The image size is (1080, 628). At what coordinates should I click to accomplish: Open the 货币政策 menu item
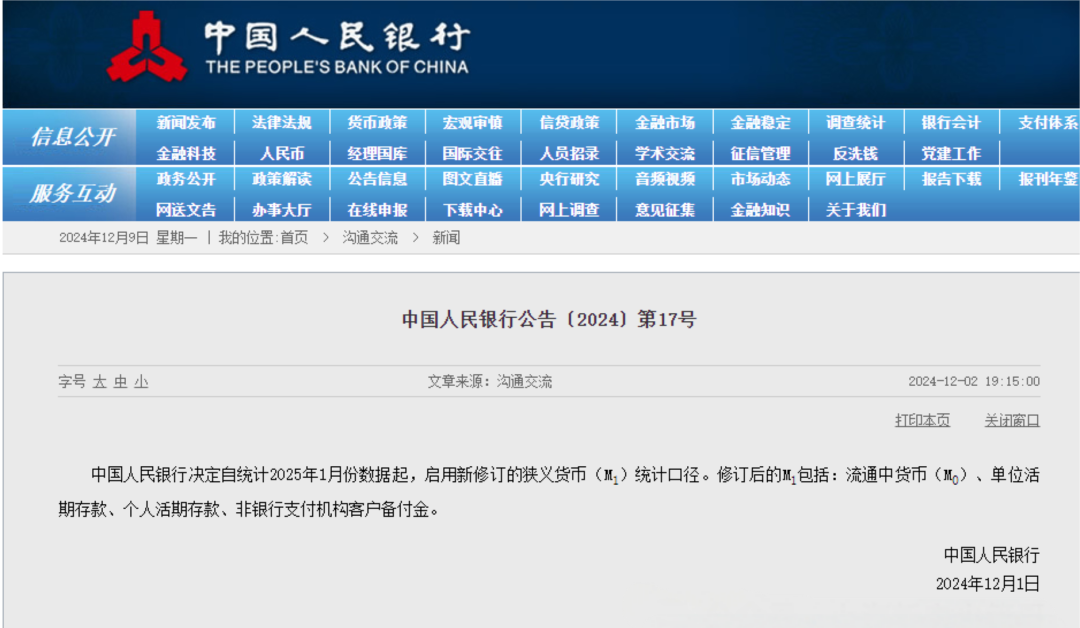coord(377,123)
